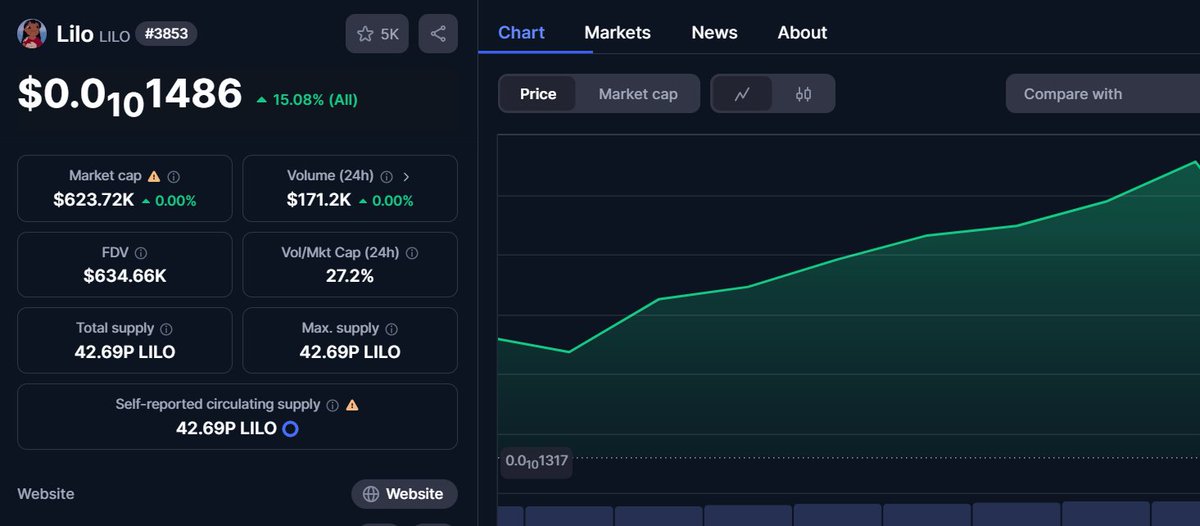Click the Lilo coin name heading
Image resolution: width=1200 pixels, height=526 pixels.
point(75,33)
